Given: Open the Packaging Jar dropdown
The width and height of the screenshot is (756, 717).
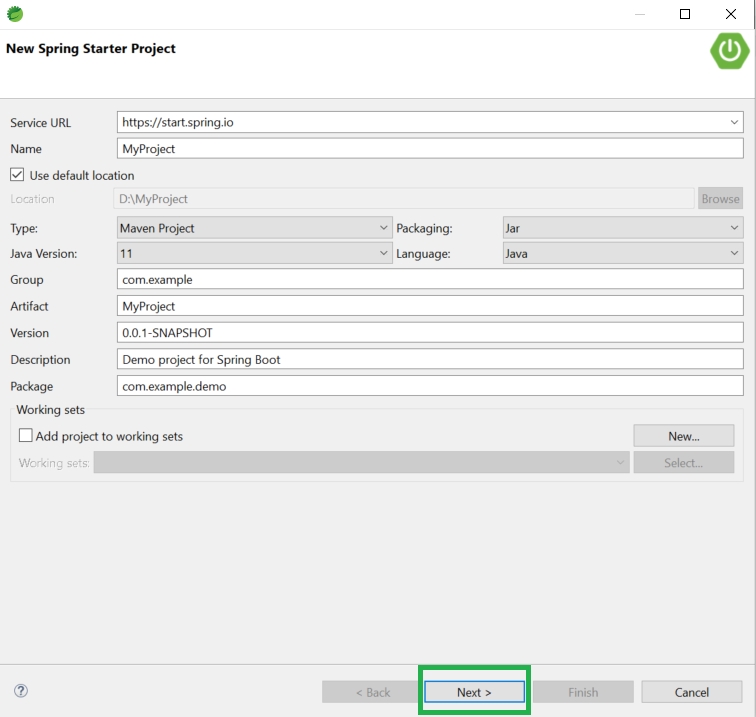Looking at the screenshot, I should 622,228.
